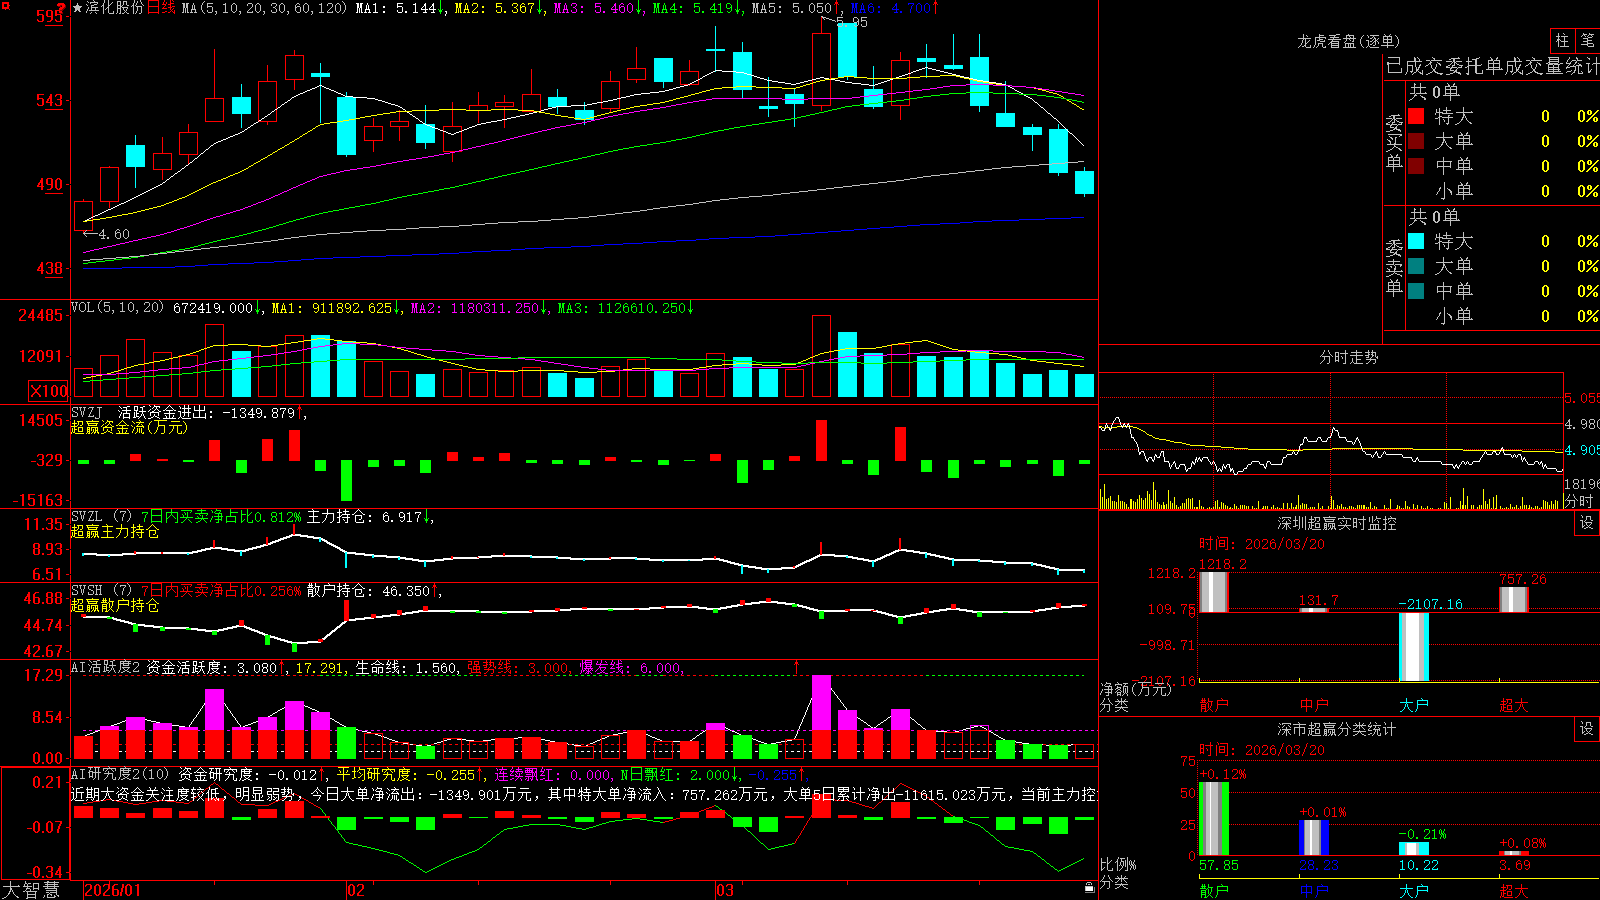Click the 已成交委托单成交量统计 header
This screenshot has height=900, width=1600.
pyautogui.click(x=1492, y=66)
